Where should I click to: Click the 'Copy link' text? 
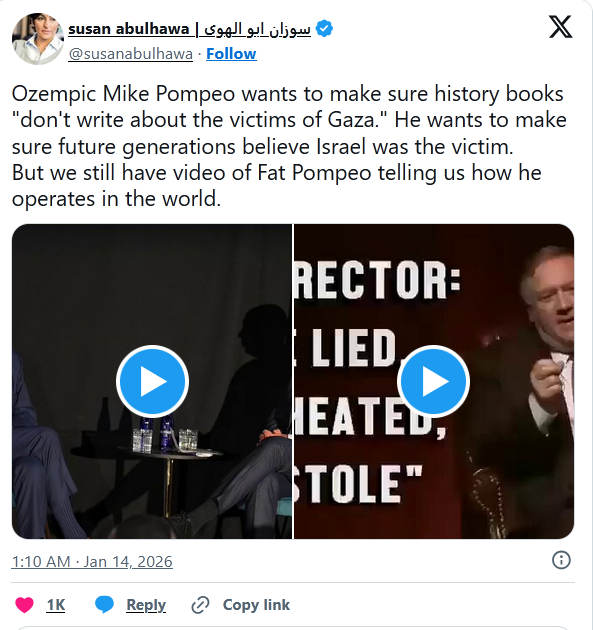256,605
